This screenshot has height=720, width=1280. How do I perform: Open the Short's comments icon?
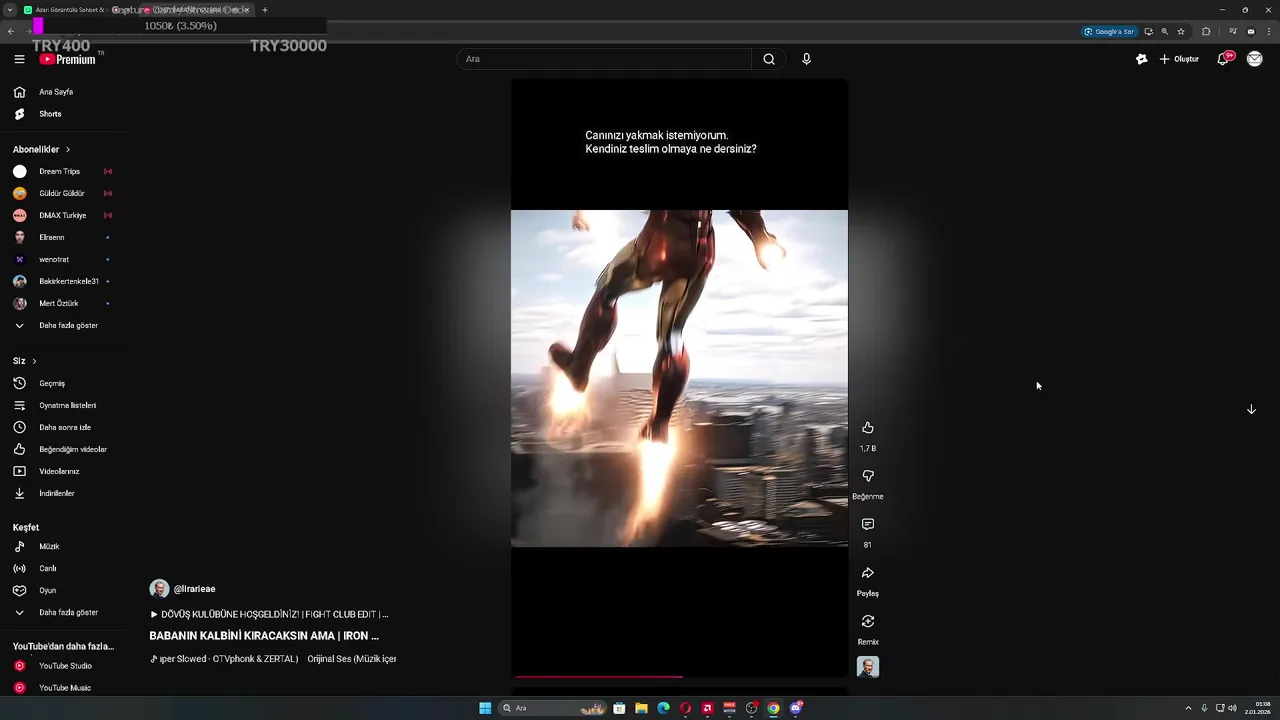[x=868, y=524]
